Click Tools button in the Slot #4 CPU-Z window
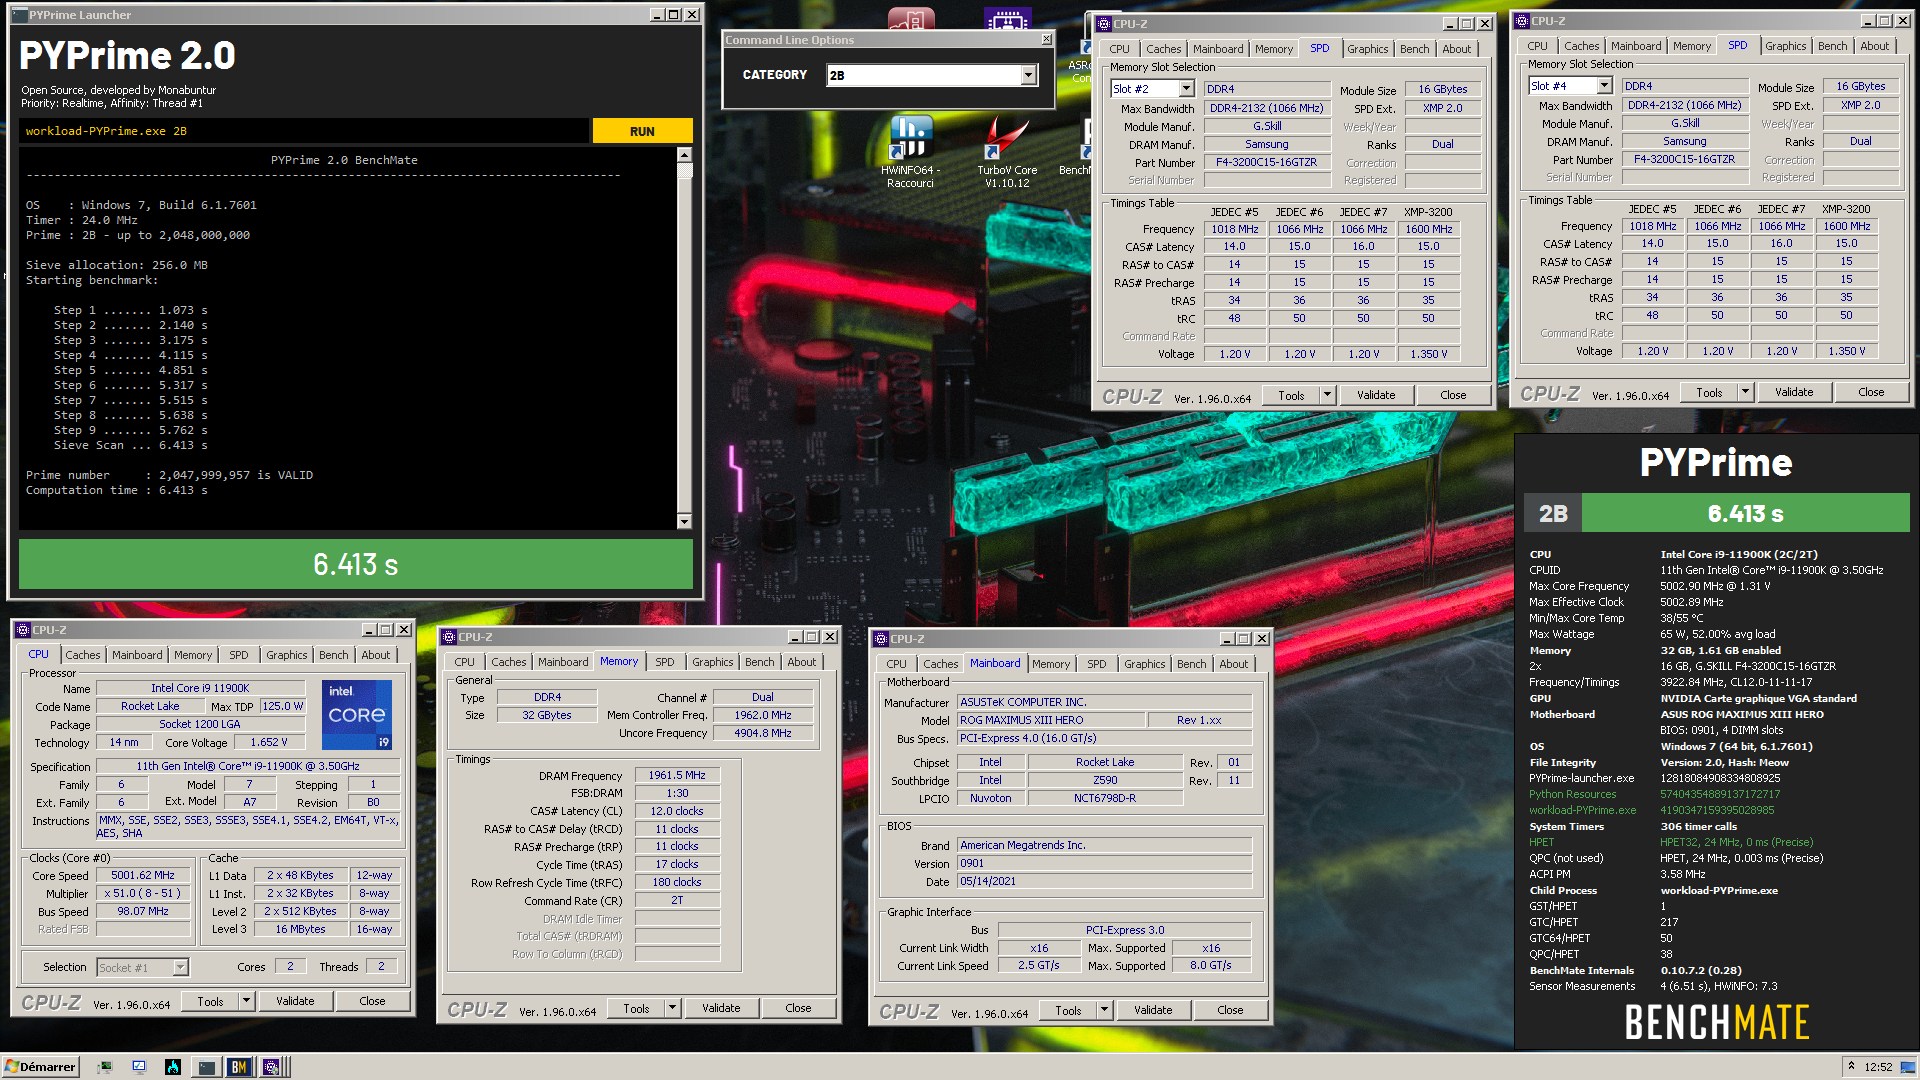1920x1080 pixels. pyautogui.click(x=1709, y=392)
